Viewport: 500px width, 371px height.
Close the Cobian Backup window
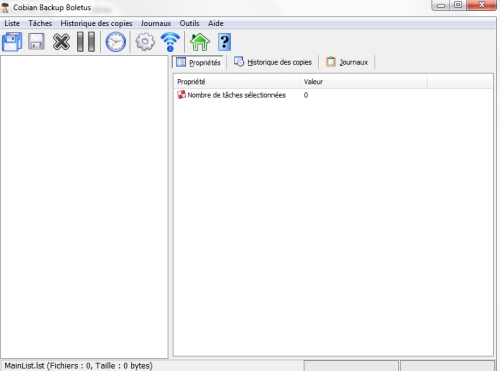click(x=482, y=5)
